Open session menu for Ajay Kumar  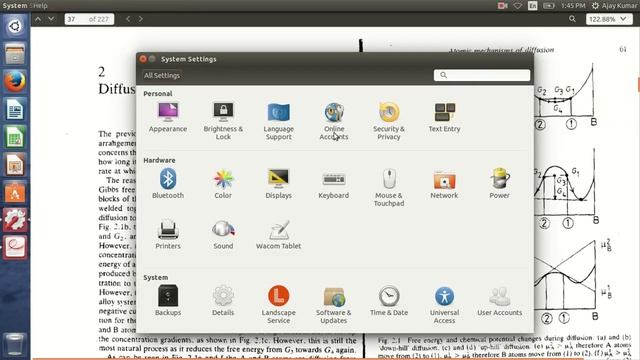(615, 6)
